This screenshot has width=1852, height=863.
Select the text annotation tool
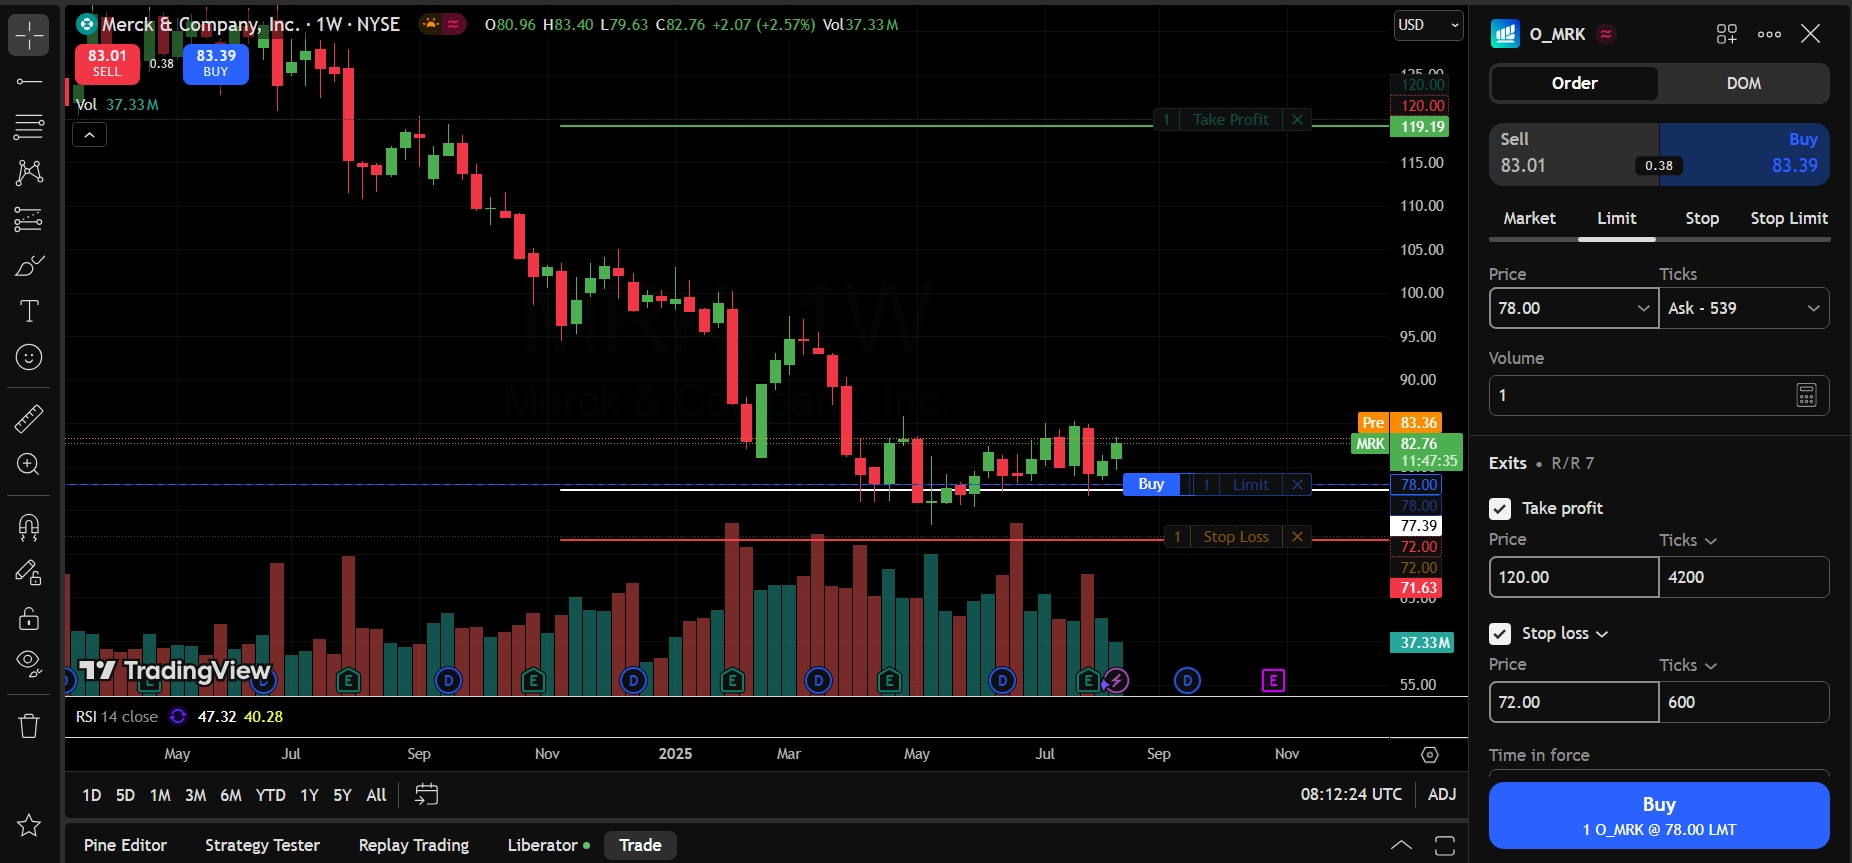(29, 311)
